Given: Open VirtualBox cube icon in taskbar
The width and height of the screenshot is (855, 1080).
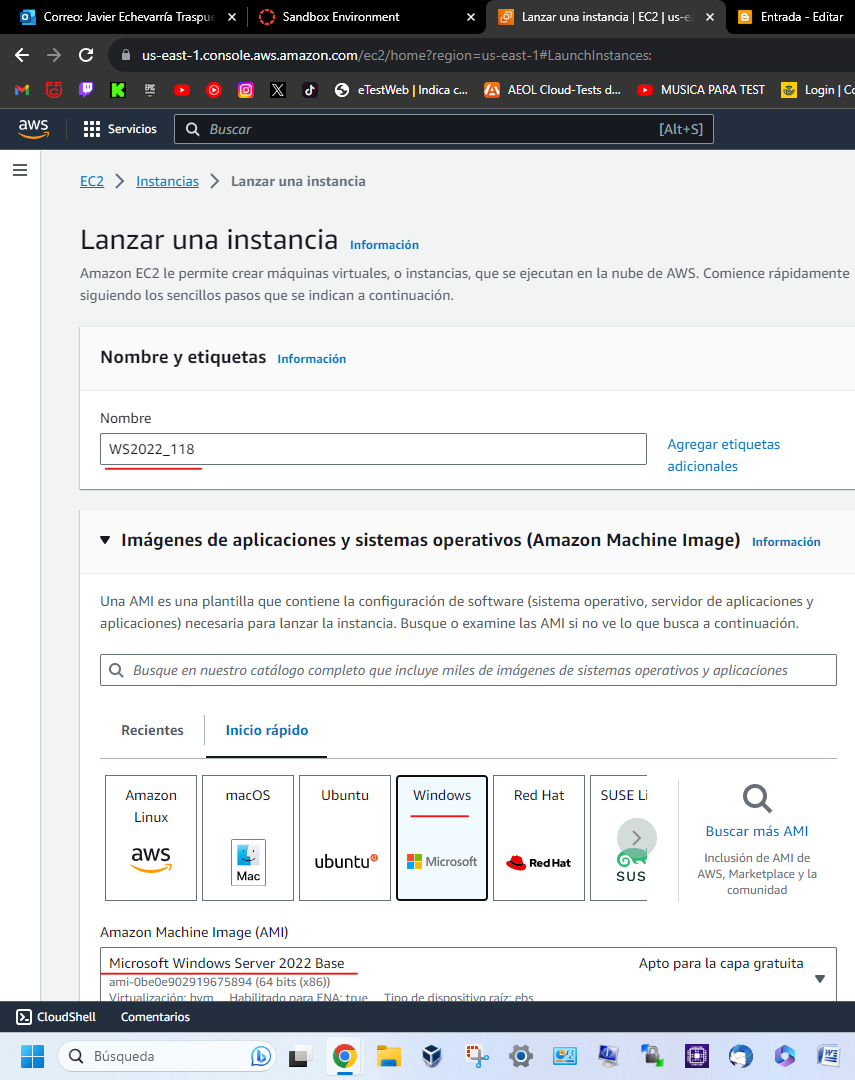Looking at the screenshot, I should [x=432, y=1056].
